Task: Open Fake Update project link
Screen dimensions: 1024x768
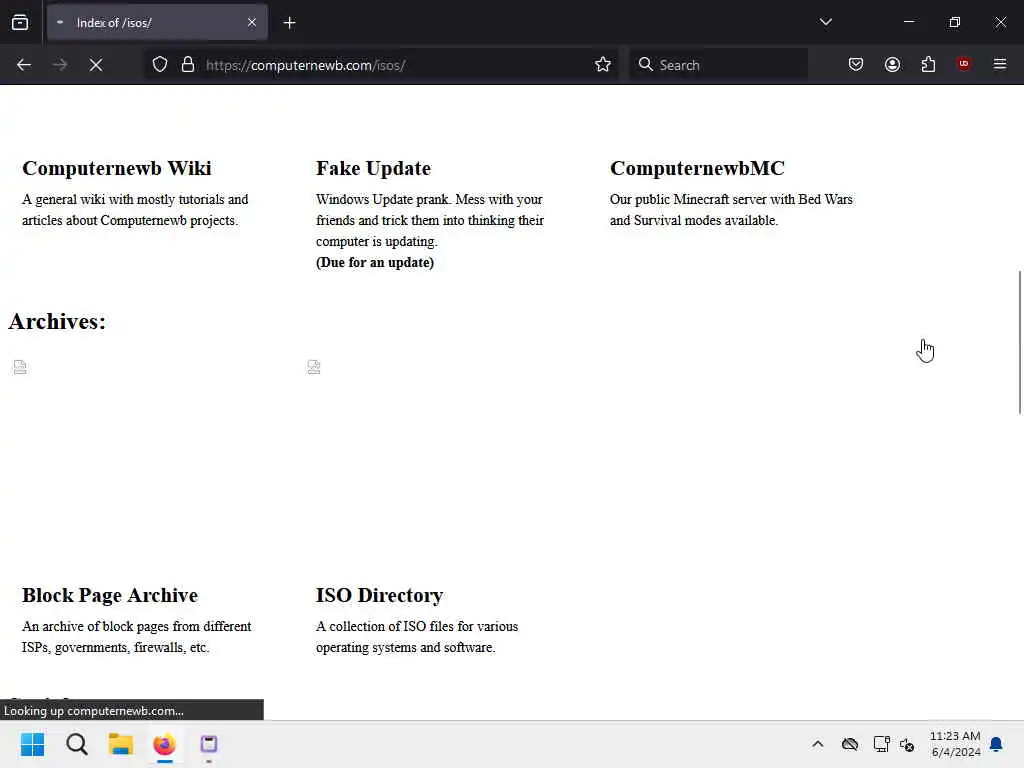Action: [x=374, y=168]
